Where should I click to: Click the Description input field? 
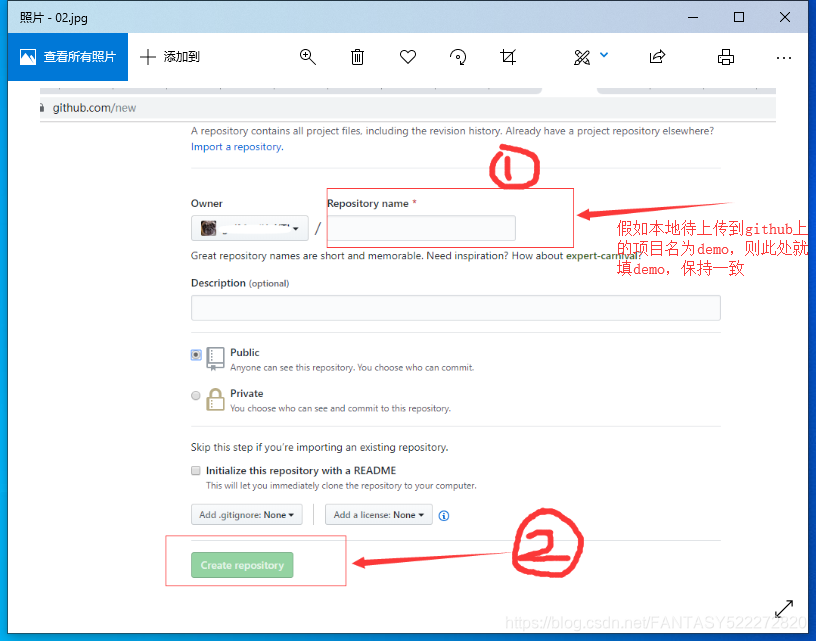(455, 308)
